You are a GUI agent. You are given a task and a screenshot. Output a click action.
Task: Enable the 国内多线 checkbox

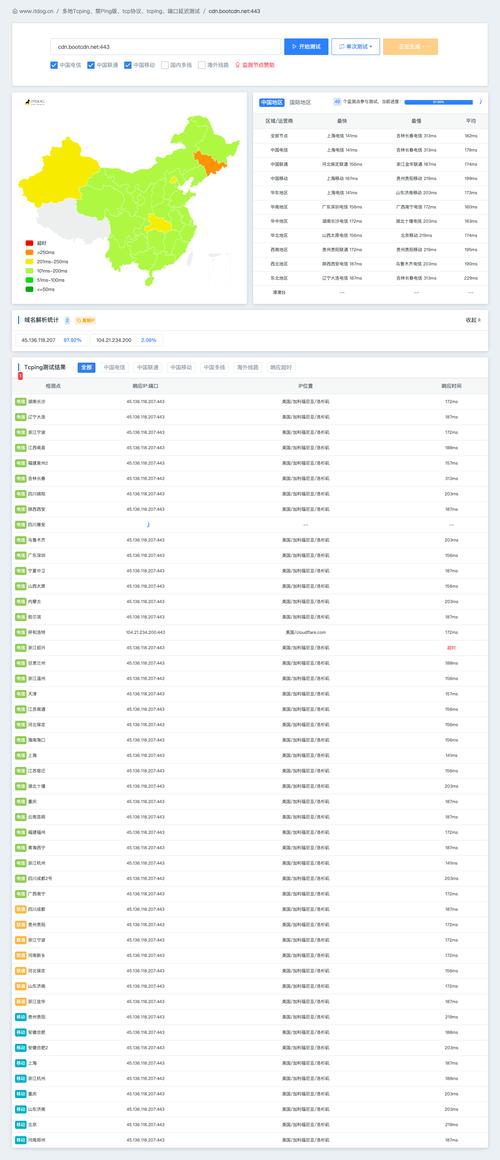pyautogui.click(x=165, y=65)
